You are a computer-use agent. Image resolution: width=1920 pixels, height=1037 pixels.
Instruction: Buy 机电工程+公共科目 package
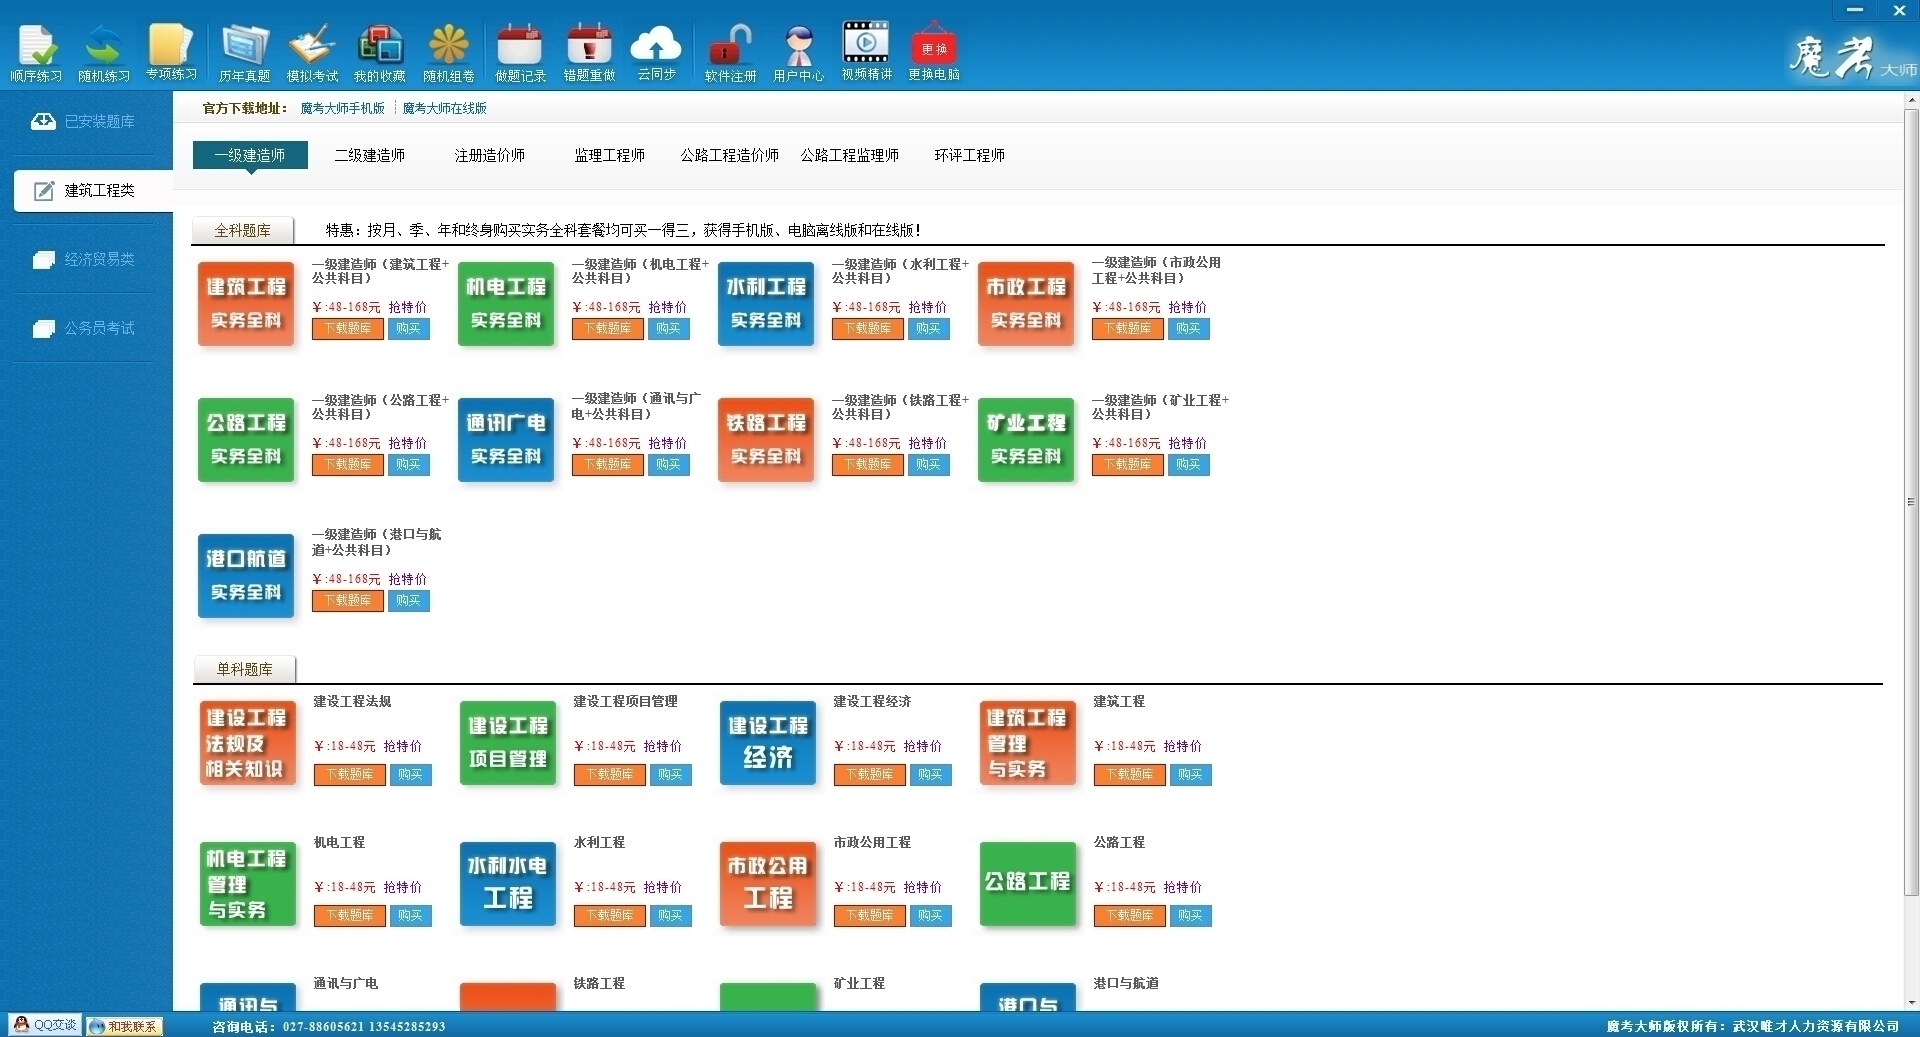tap(669, 329)
